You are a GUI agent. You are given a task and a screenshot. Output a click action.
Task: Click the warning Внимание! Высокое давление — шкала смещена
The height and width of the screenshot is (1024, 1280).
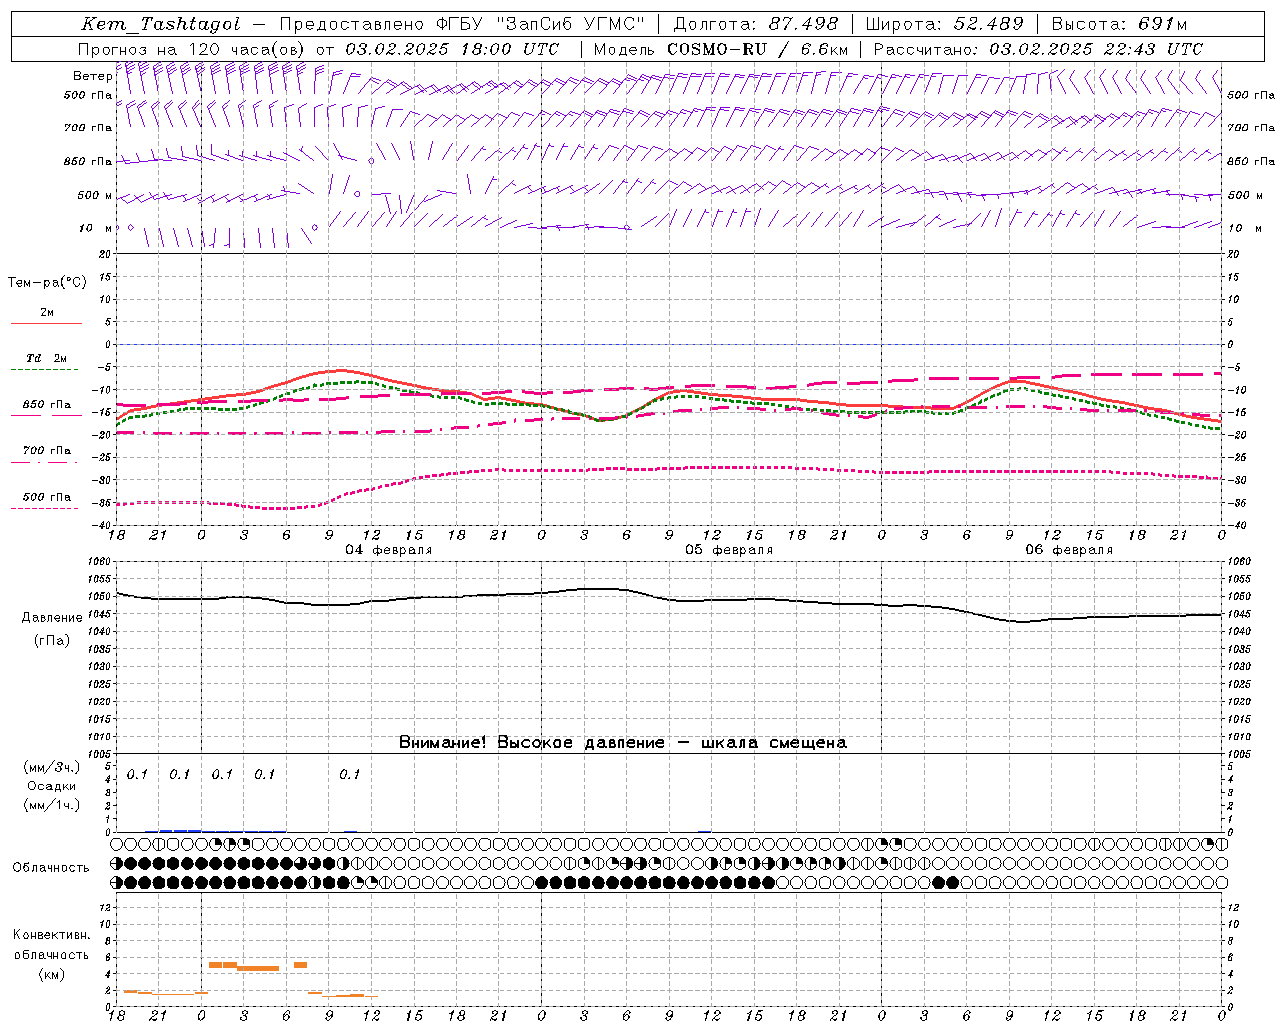(623, 743)
